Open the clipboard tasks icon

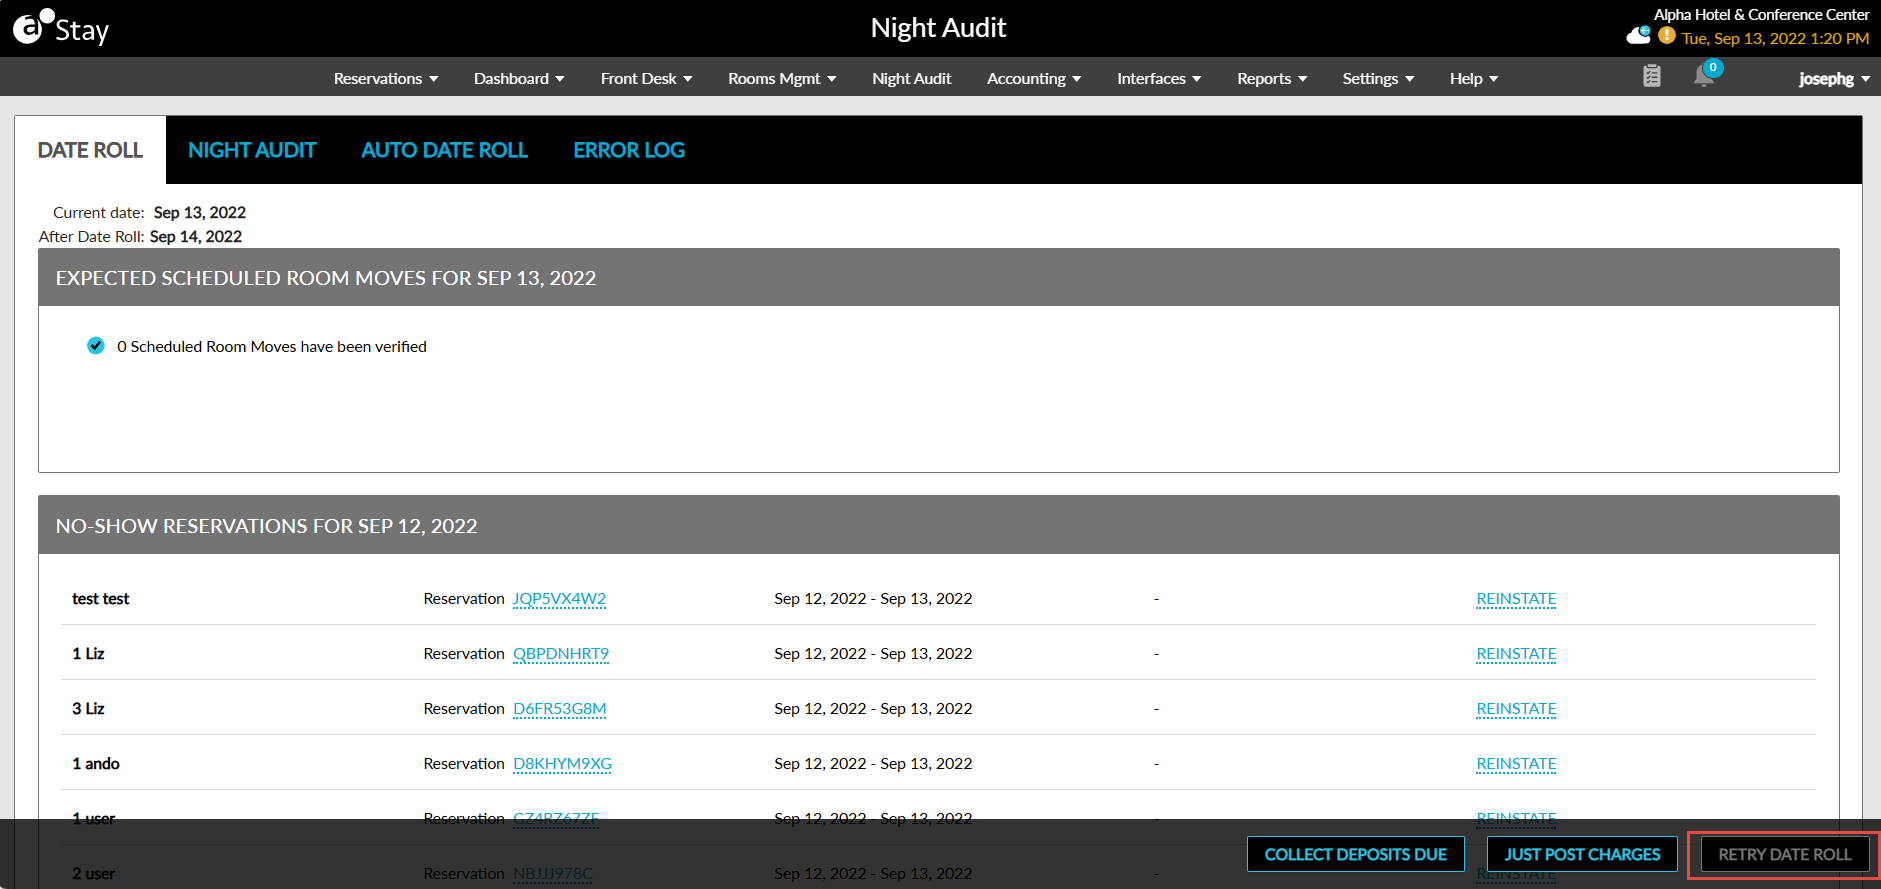(1652, 76)
